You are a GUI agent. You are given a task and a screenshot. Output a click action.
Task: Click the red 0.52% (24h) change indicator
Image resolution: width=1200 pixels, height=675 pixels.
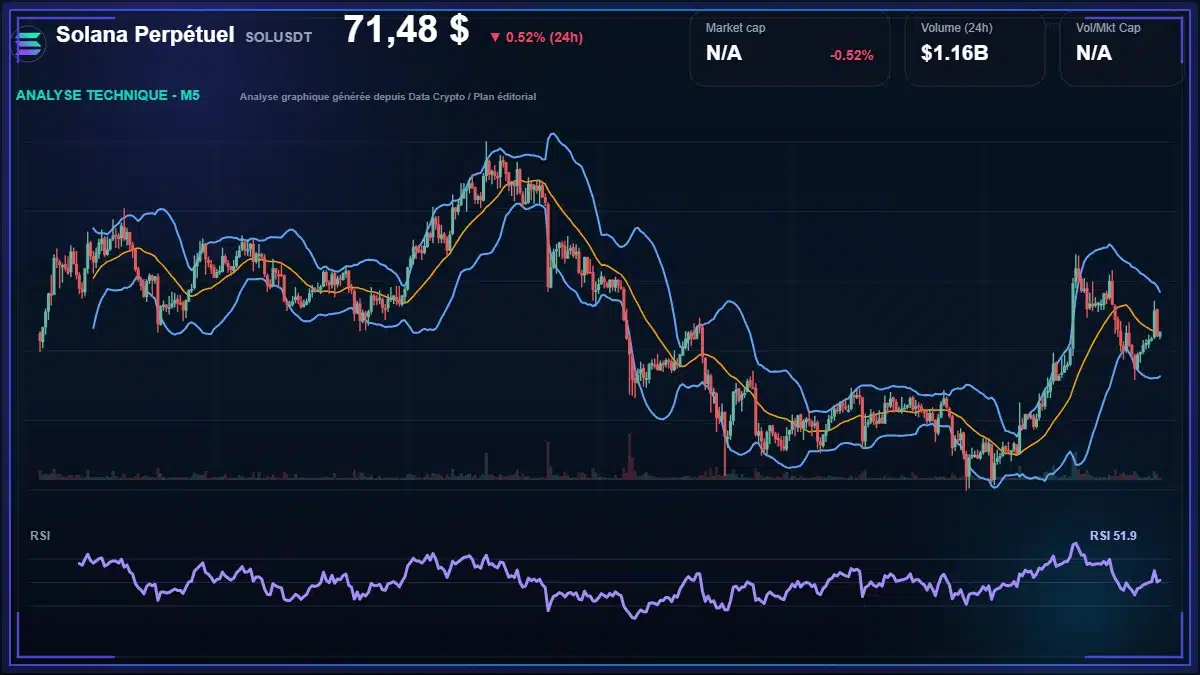(x=536, y=37)
